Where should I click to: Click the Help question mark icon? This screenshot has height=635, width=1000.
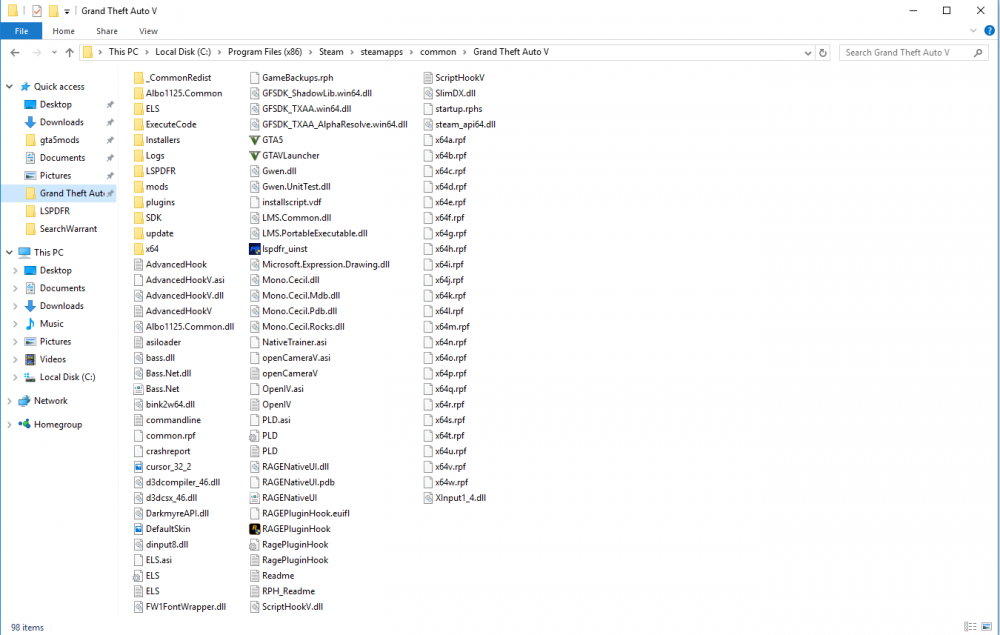coord(989,31)
